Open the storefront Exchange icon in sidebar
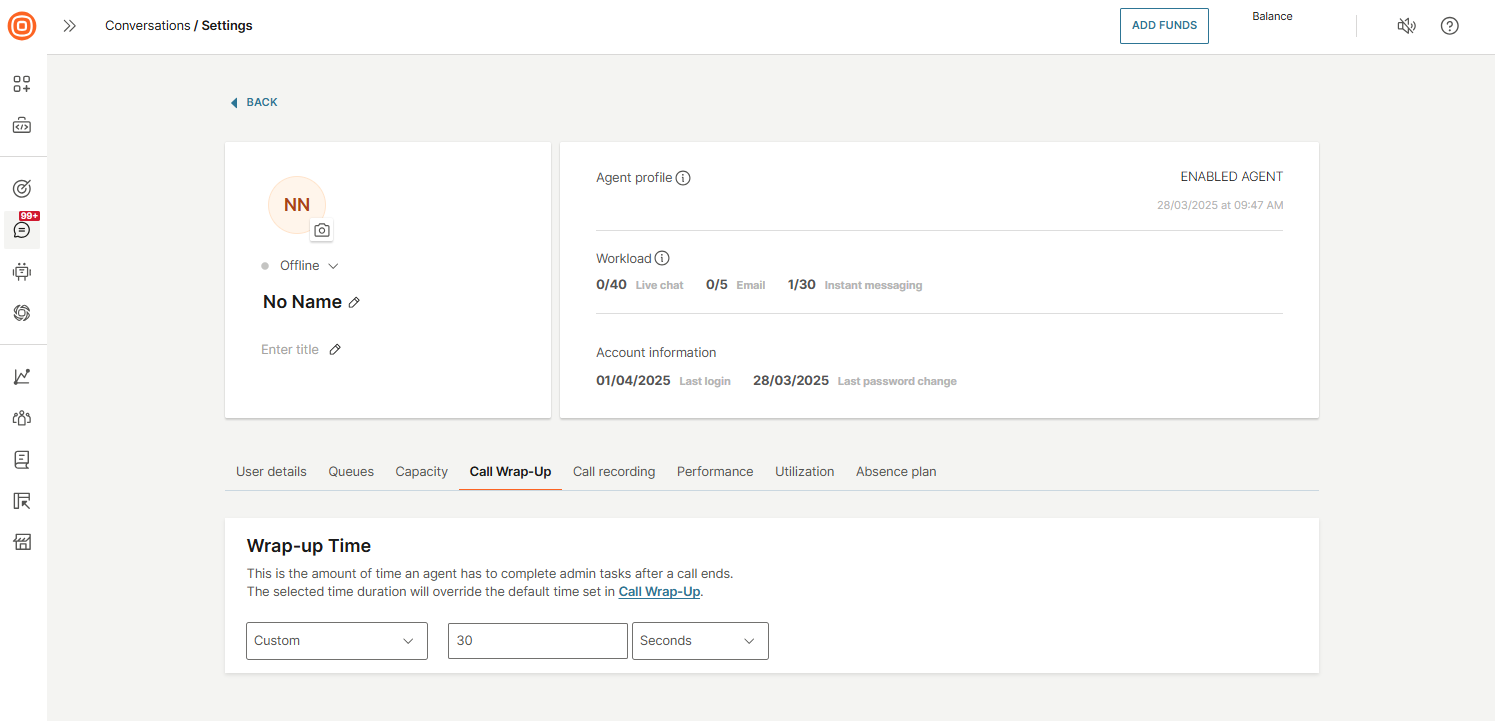 pyautogui.click(x=22, y=542)
